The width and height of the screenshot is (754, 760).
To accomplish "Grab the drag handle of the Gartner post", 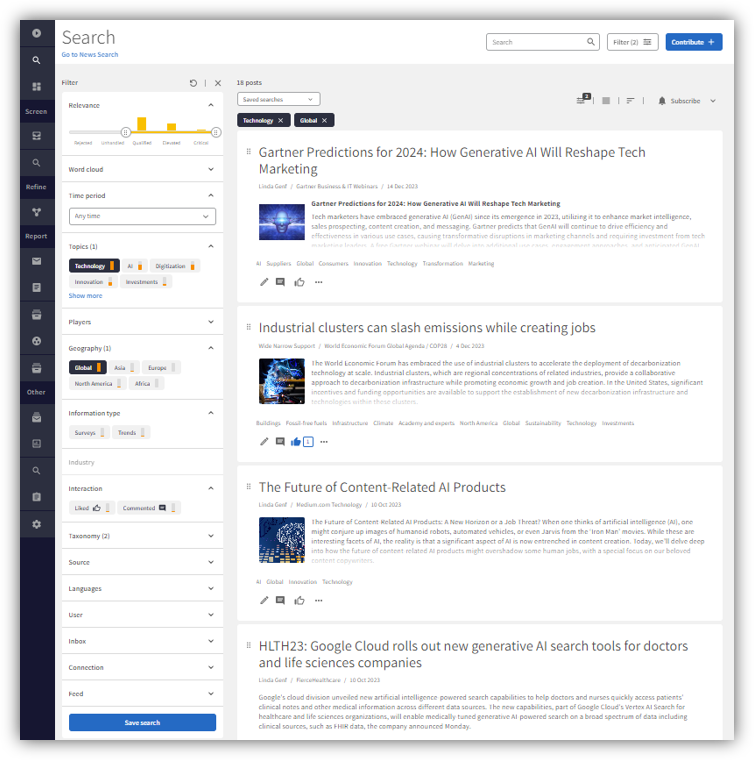I will click(x=249, y=152).
